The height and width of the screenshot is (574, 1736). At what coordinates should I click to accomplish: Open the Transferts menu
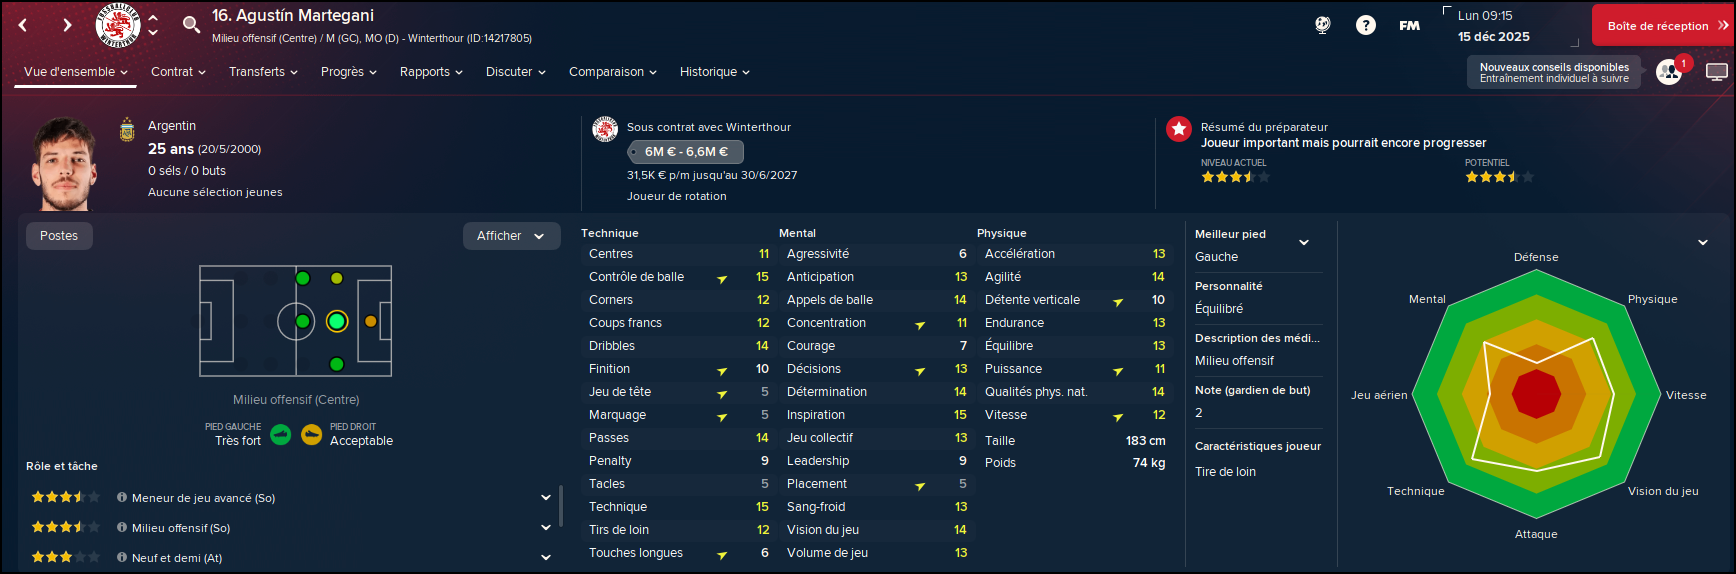[263, 72]
